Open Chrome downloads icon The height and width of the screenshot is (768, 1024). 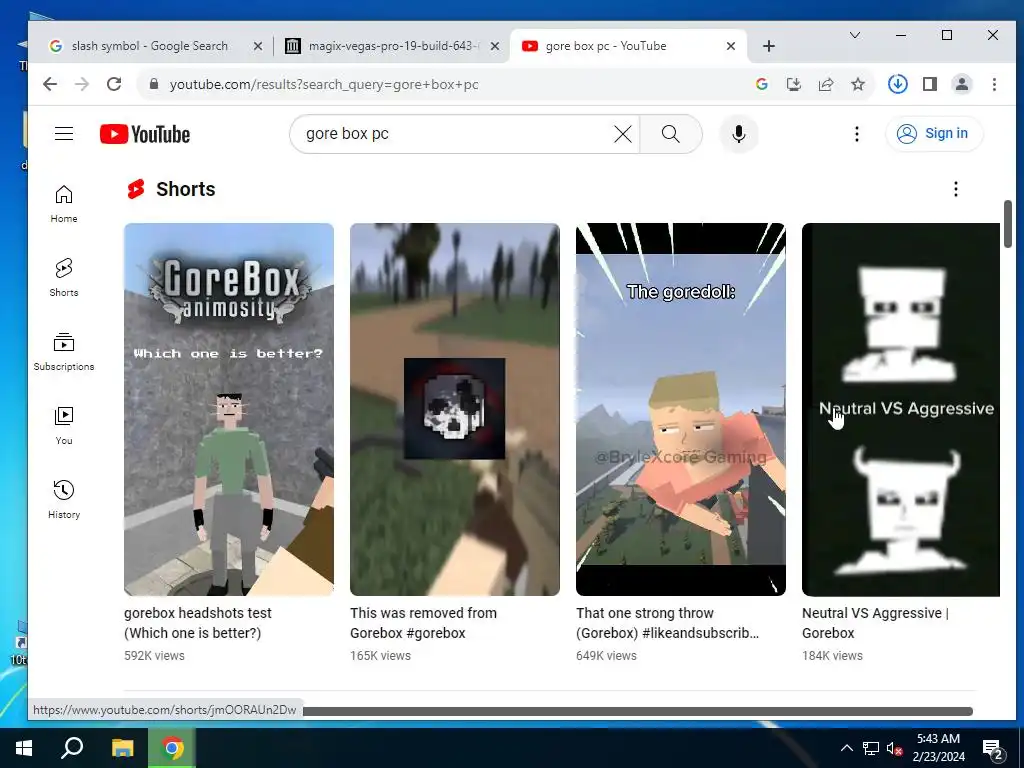(x=897, y=84)
